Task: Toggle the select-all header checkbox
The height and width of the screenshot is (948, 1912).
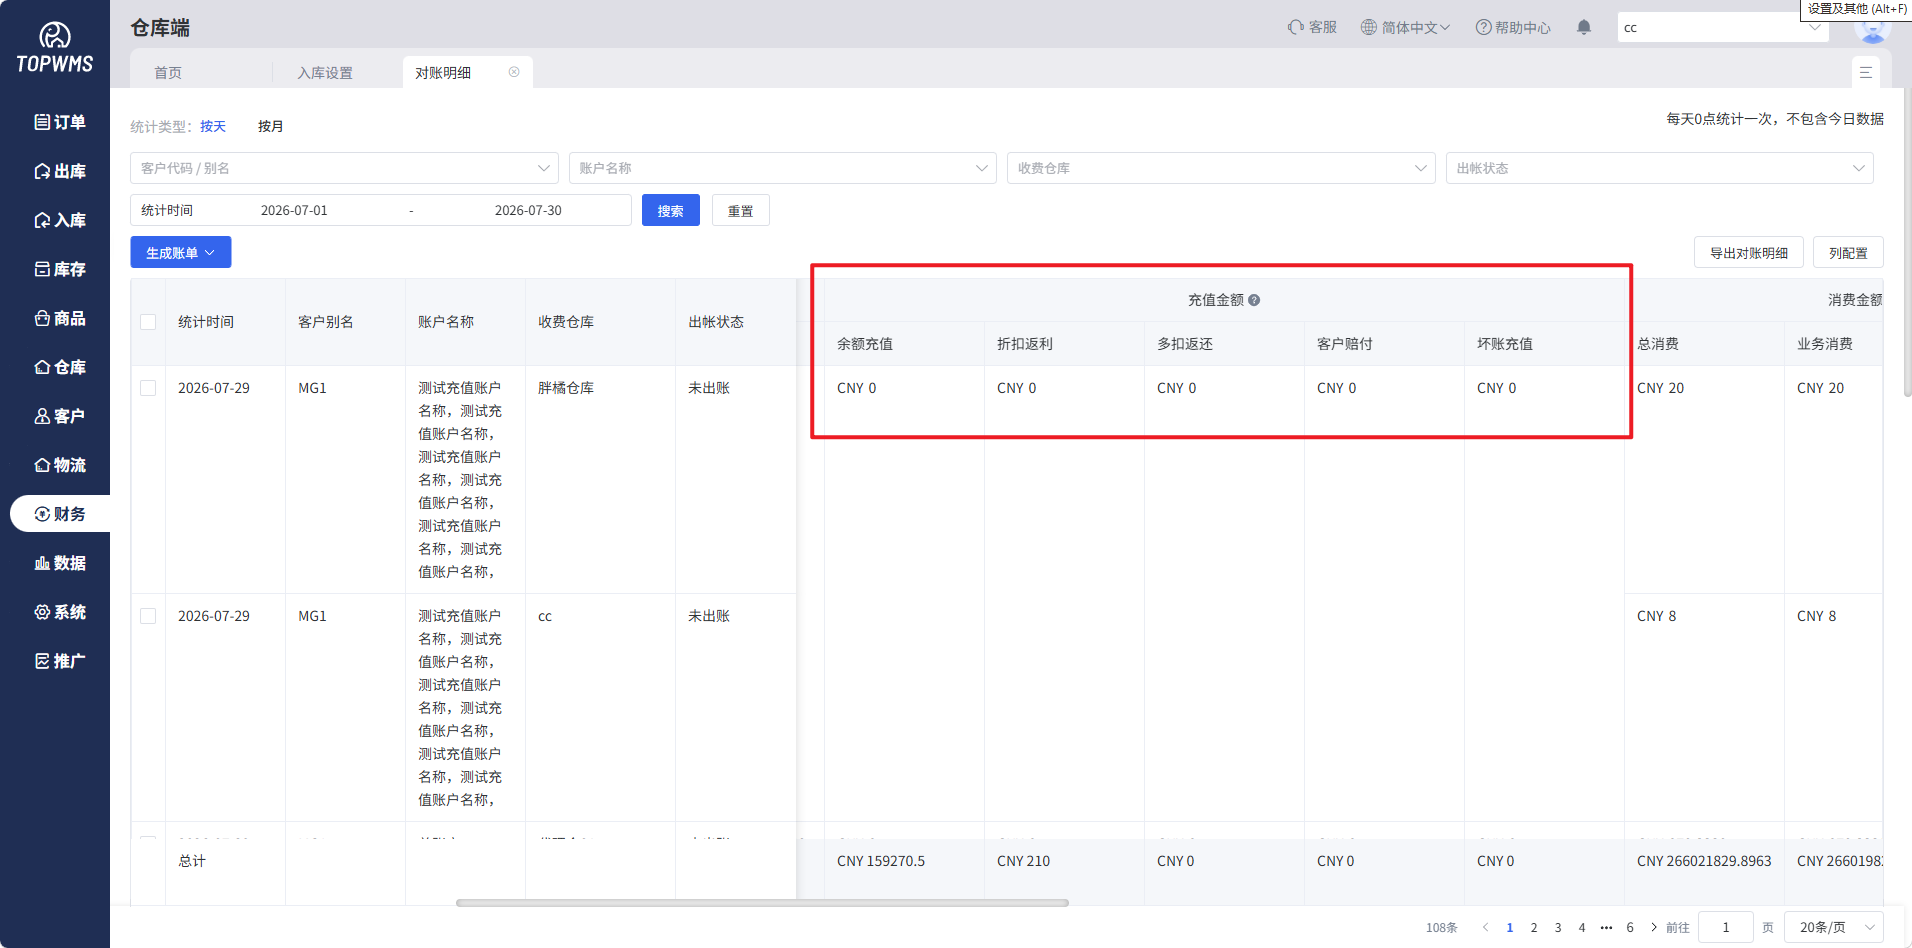Action: [148, 322]
